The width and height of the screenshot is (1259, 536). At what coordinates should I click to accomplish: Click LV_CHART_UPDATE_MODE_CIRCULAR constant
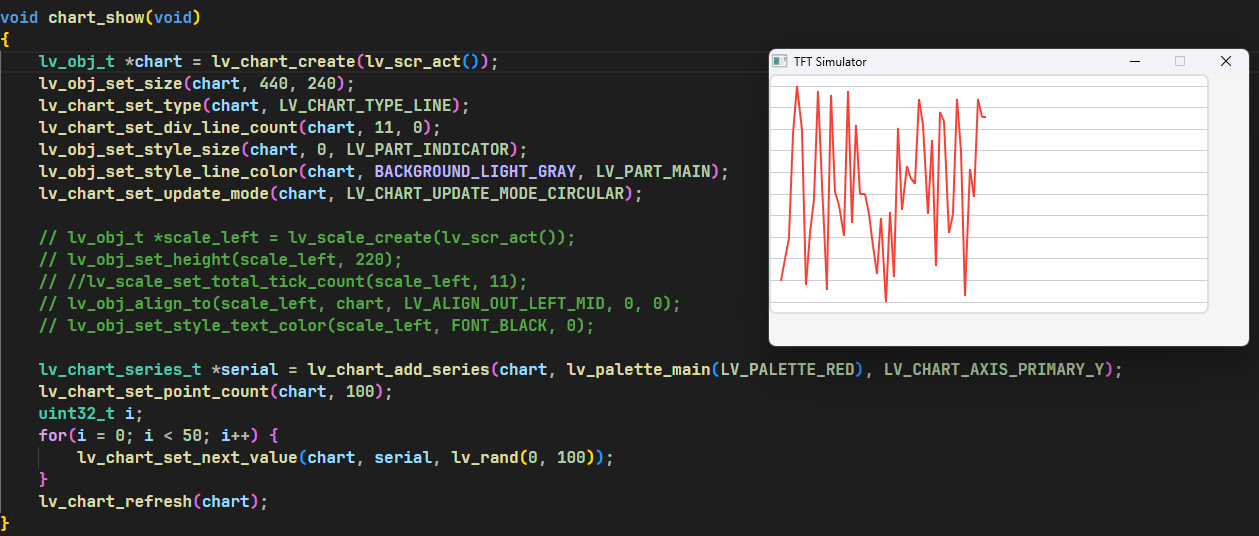(x=485, y=194)
